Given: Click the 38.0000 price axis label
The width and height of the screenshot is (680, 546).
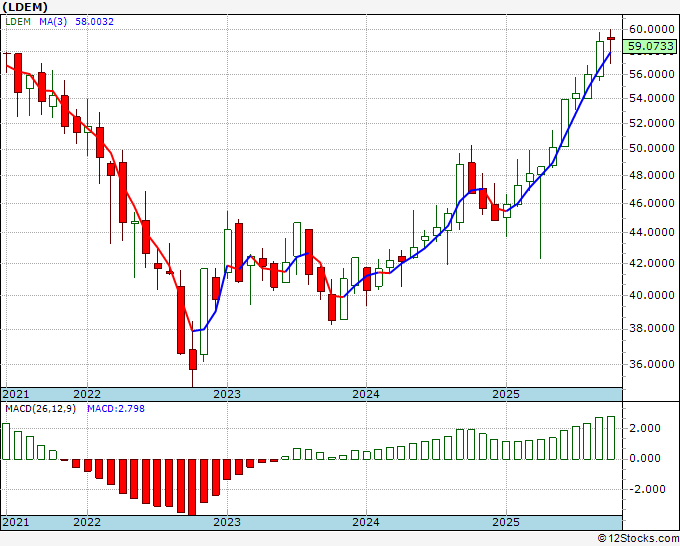Looking at the screenshot, I should 652,329.
